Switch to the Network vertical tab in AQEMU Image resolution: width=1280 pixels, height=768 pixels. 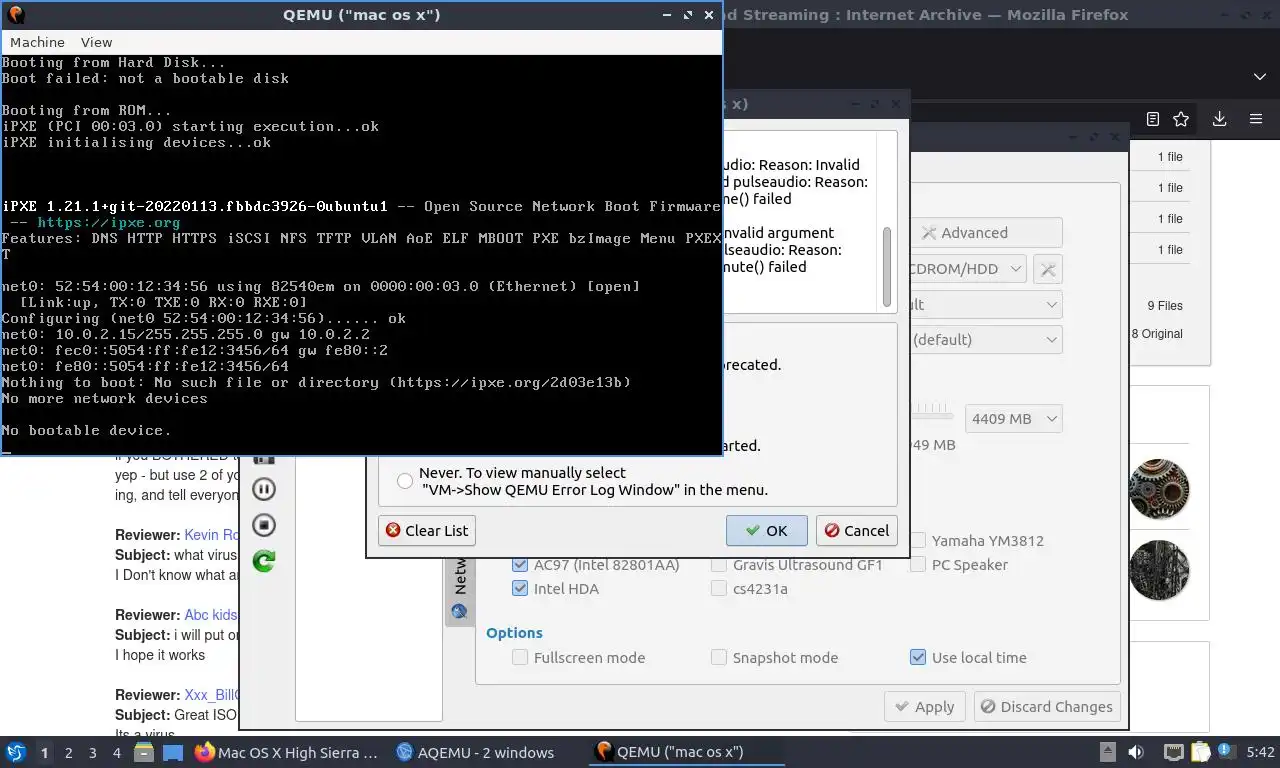(460, 590)
